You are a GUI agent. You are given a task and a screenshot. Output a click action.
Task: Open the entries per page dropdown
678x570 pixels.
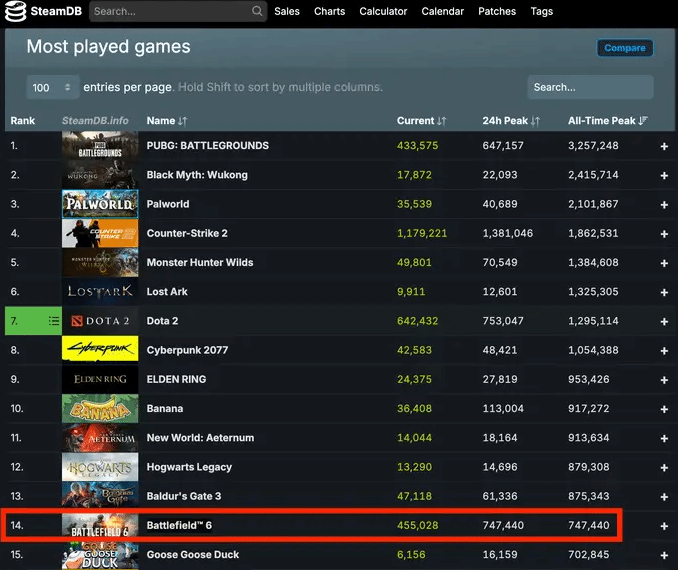coord(53,88)
